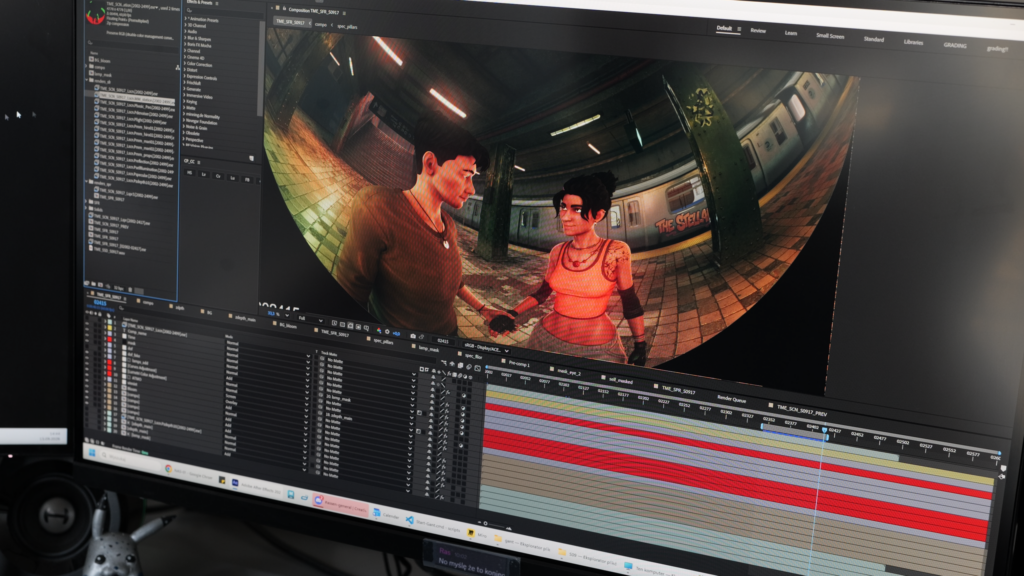Screen dimensions: 1024x576
Task: Select the compo folder in Project panel
Action: pos(100,67)
